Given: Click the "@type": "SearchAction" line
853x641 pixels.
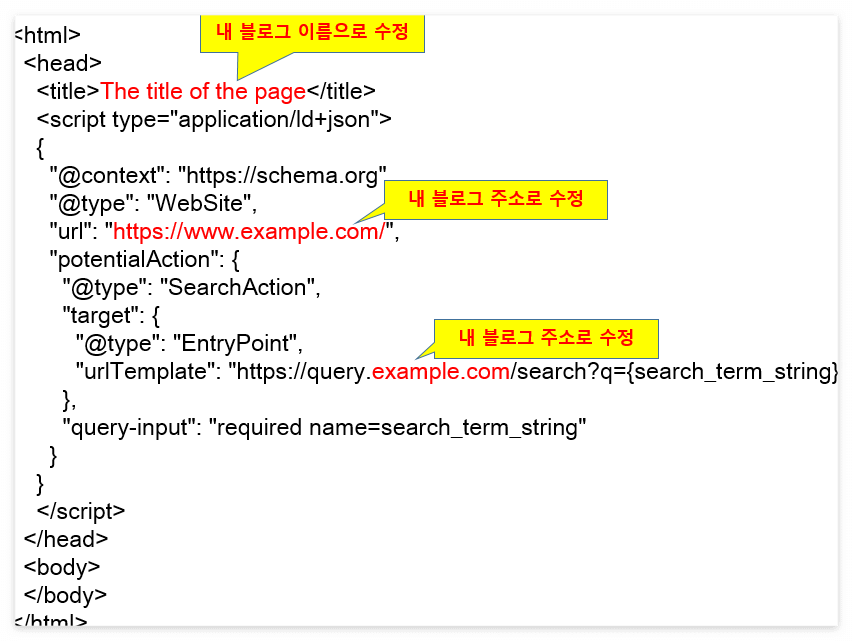Looking at the screenshot, I should coord(191,288).
